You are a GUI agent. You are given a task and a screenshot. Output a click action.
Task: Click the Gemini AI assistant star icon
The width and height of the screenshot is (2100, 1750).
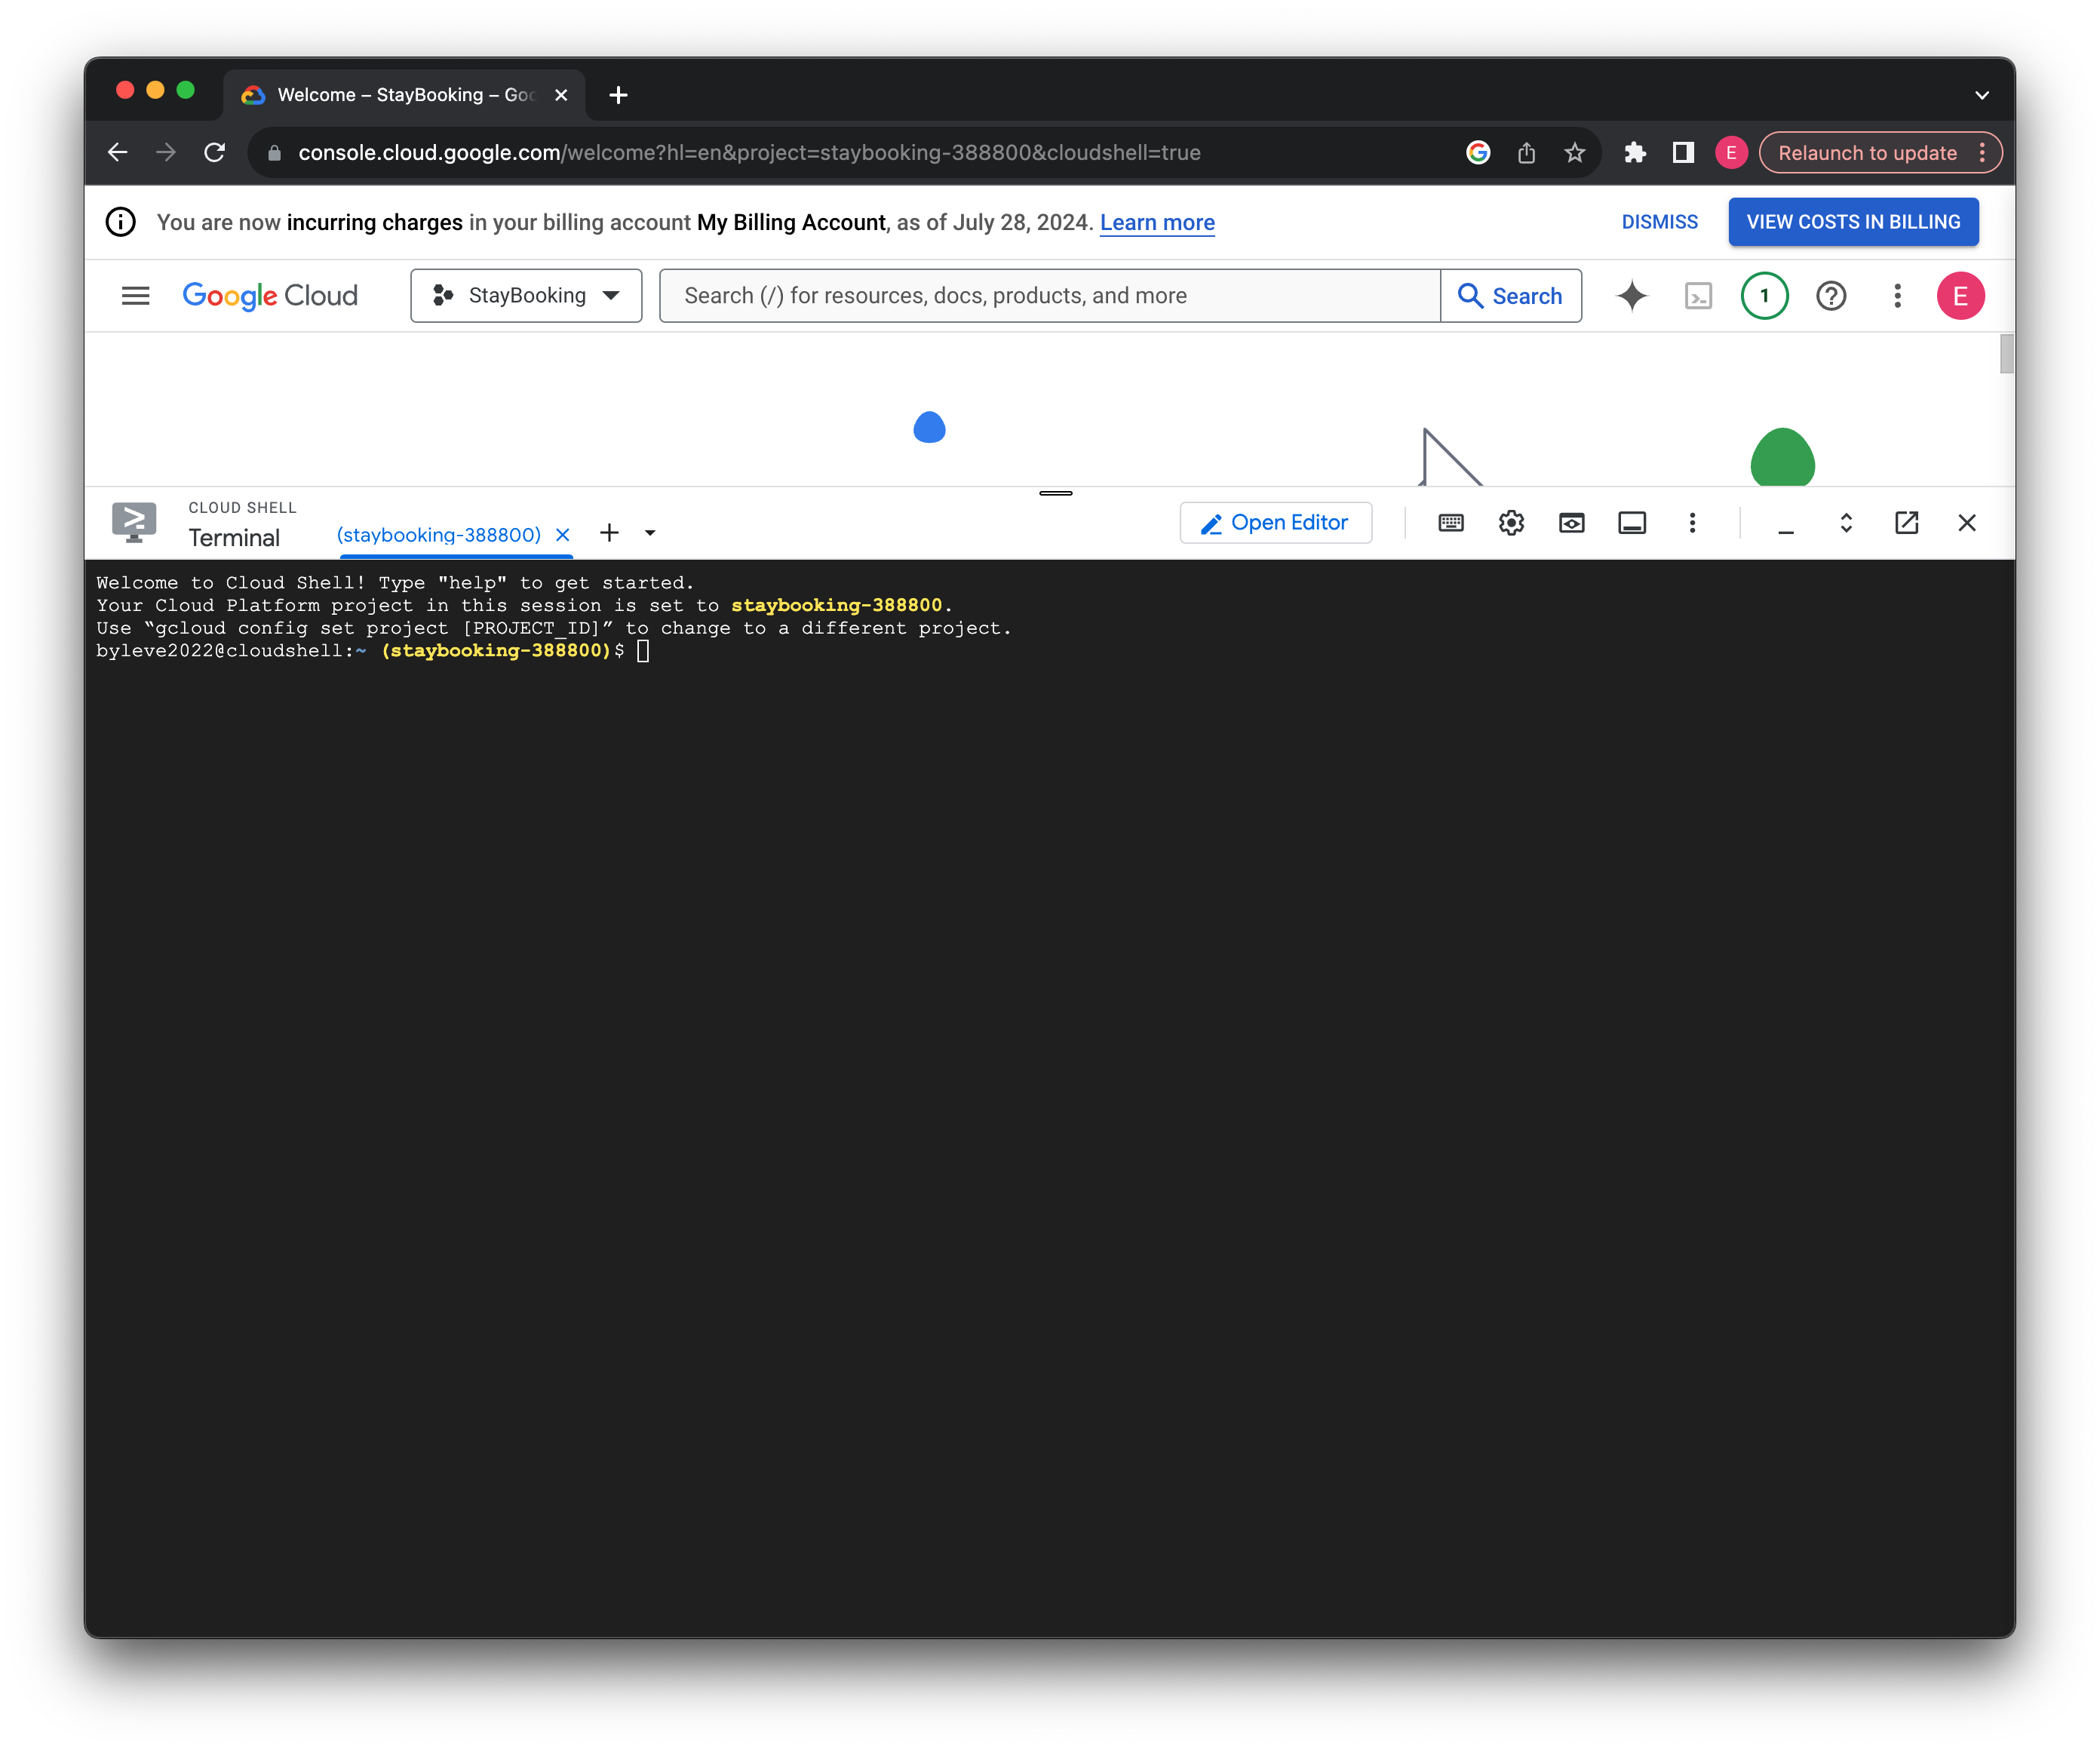pos(1632,295)
